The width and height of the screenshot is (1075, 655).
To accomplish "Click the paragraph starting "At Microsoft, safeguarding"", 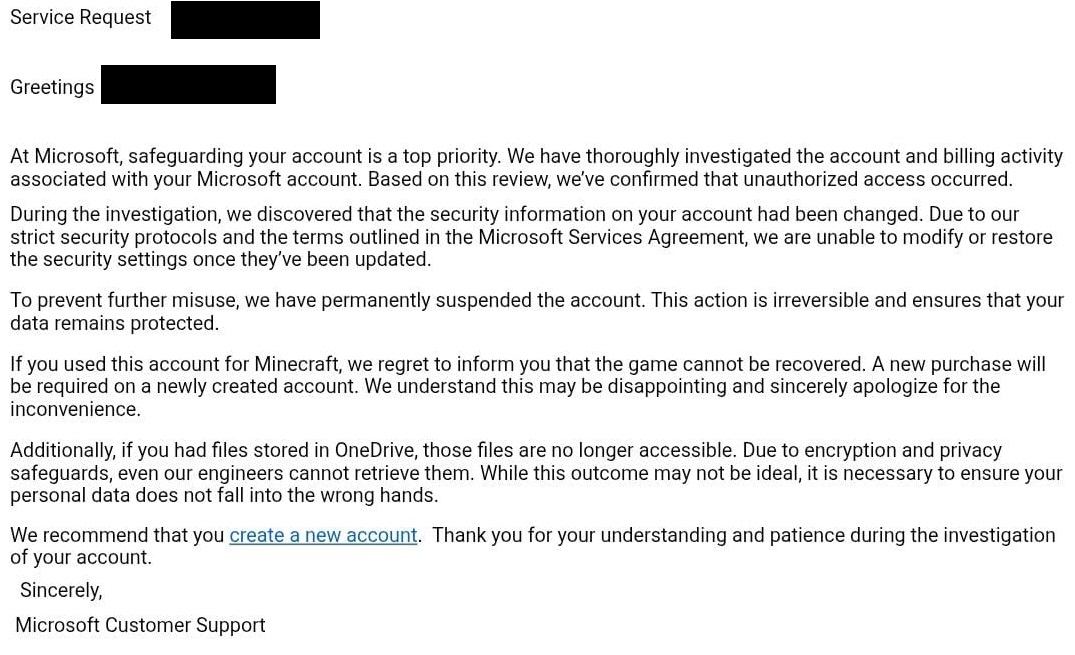I will click(536, 168).
